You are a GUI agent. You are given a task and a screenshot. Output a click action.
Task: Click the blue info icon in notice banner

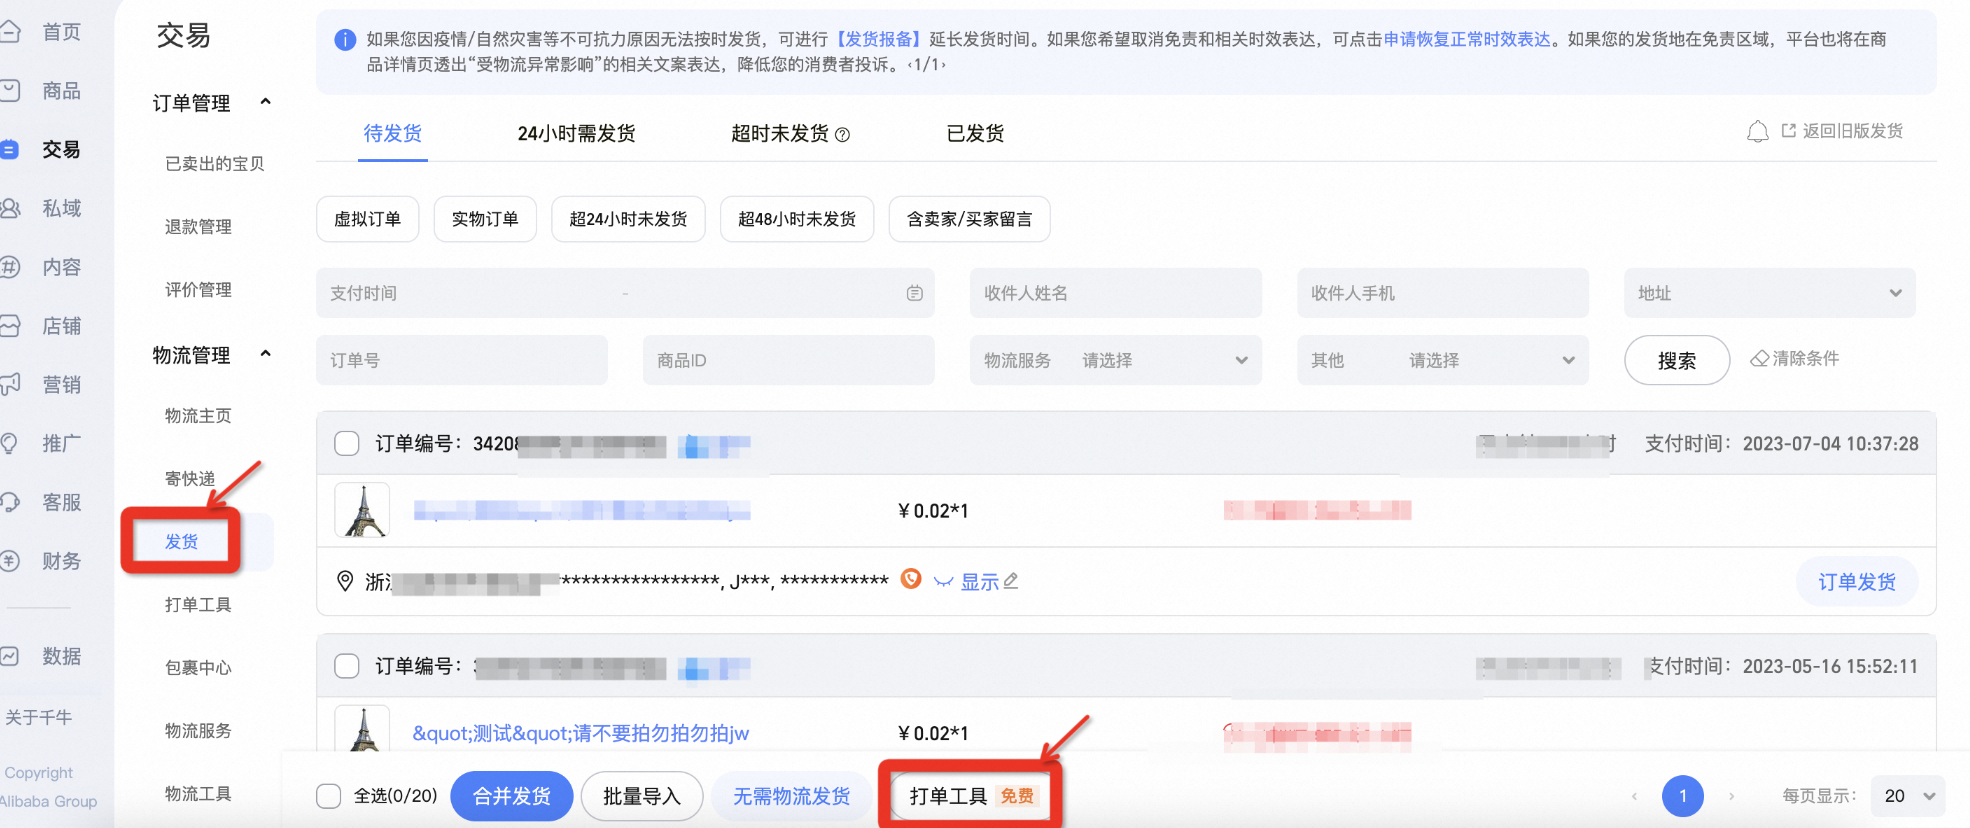(x=344, y=40)
